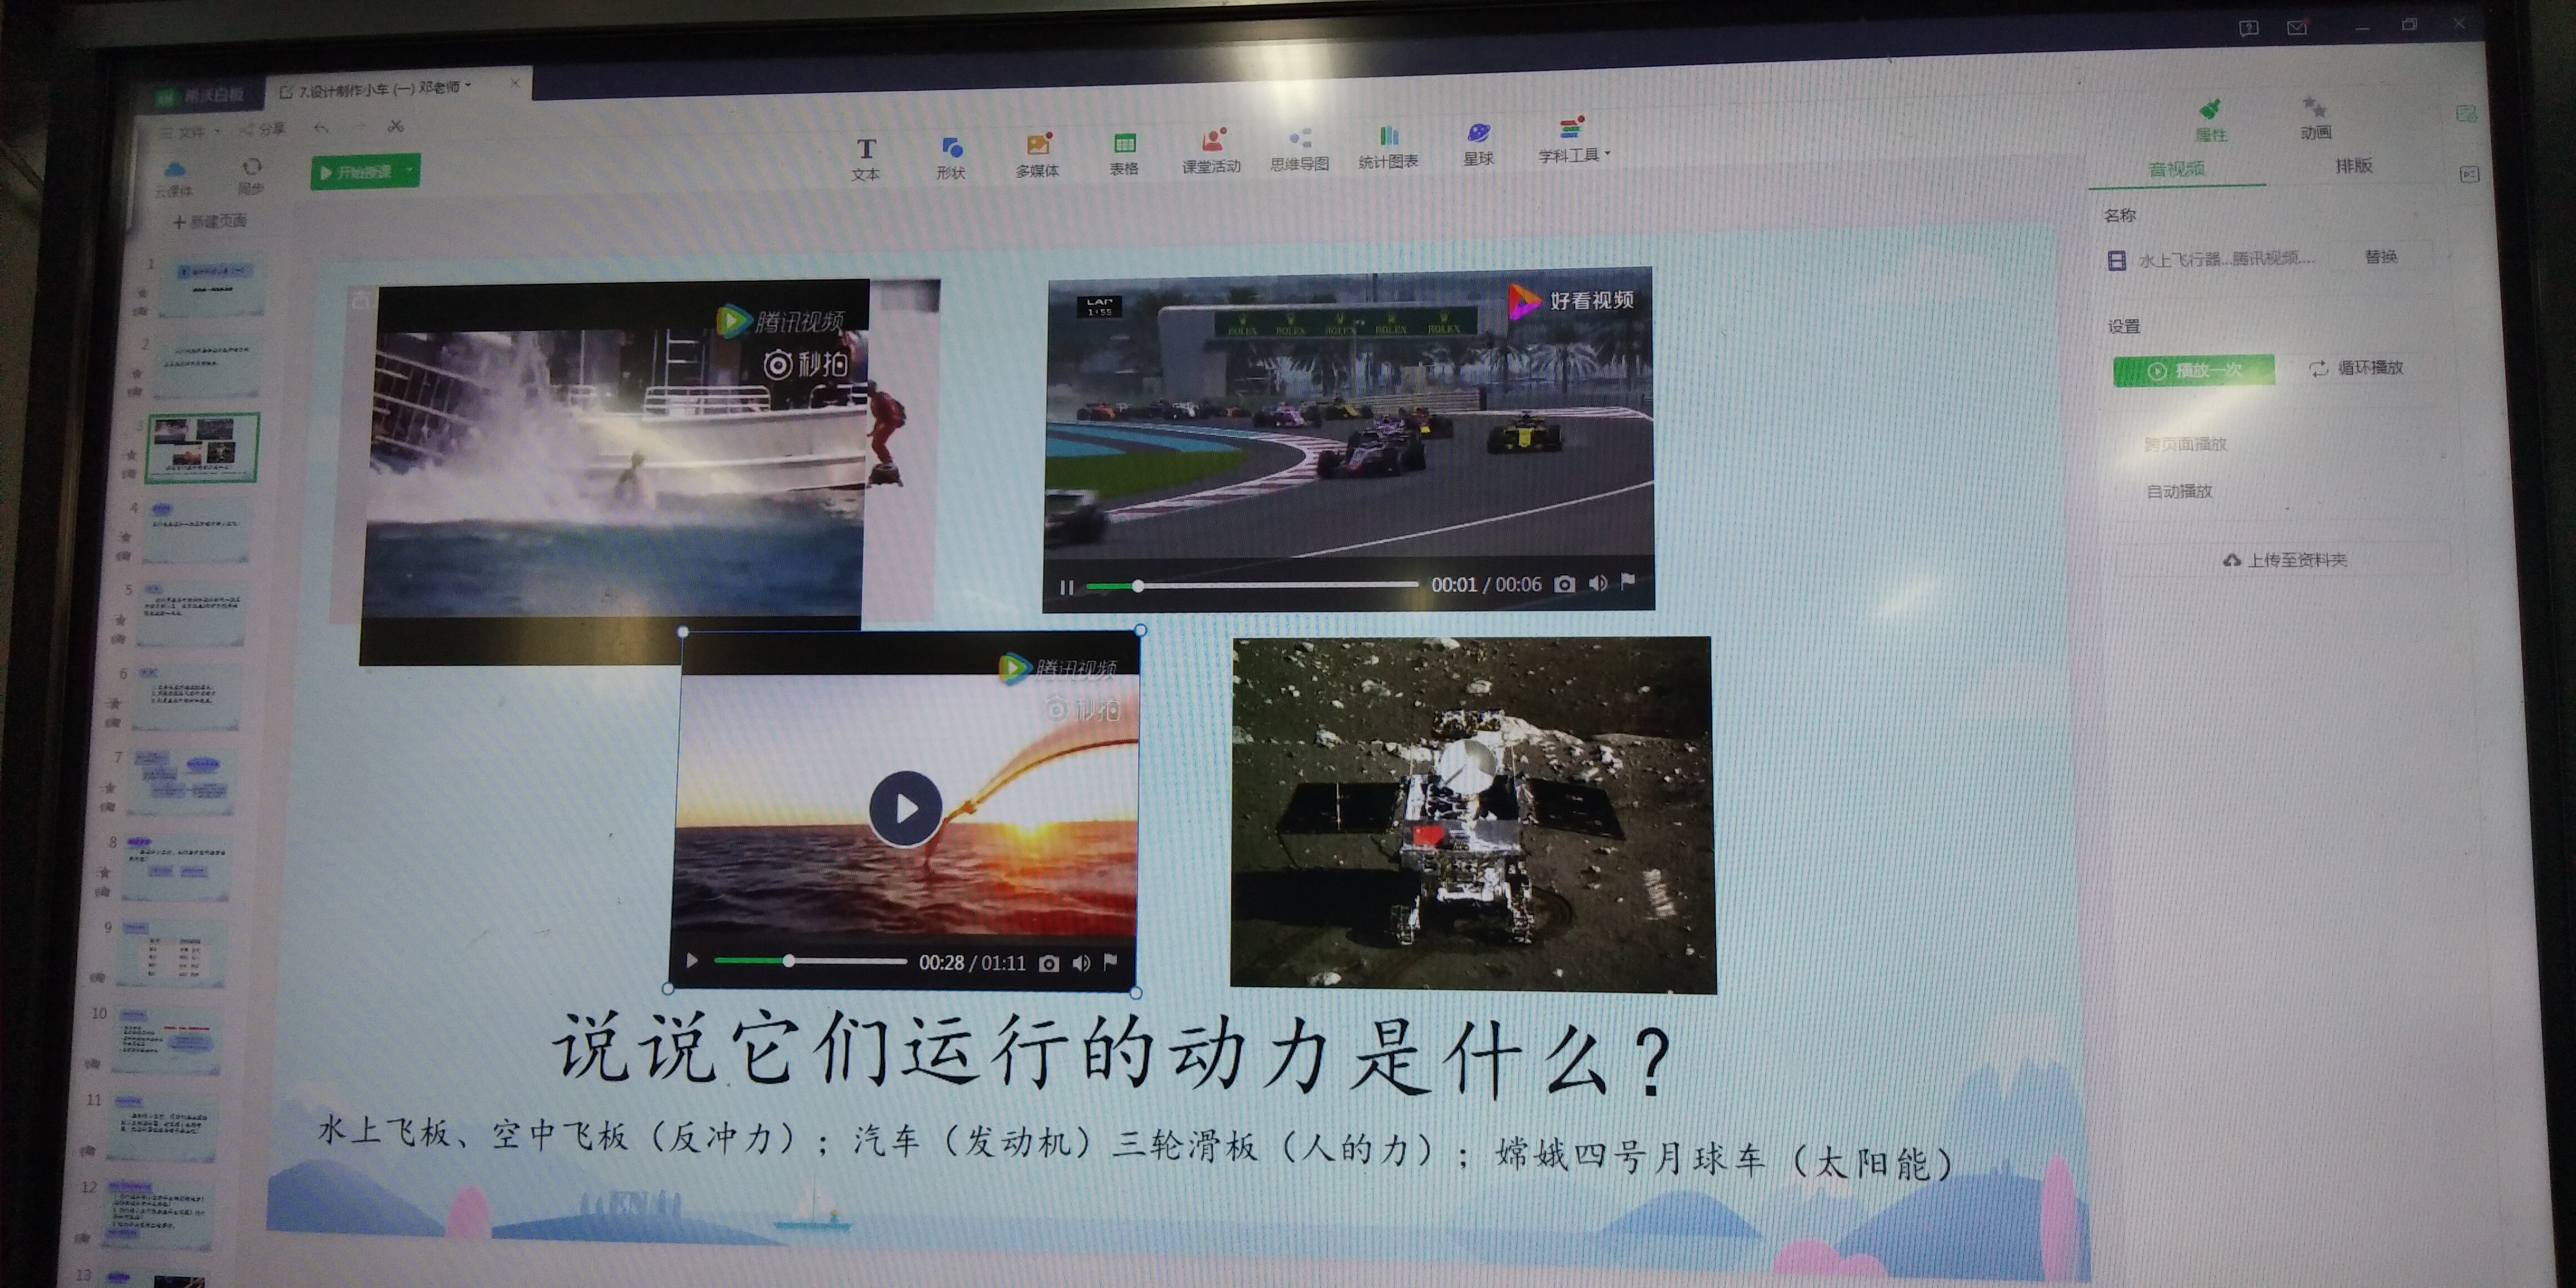Switch to the 排版 layout tab
The width and height of the screenshot is (2576, 1288).
[x=2353, y=166]
